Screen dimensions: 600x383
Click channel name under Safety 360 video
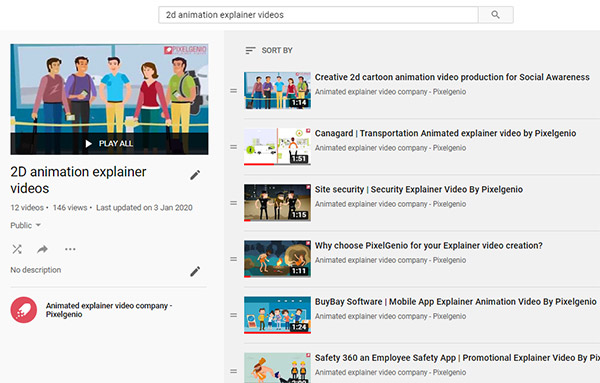[x=390, y=372]
